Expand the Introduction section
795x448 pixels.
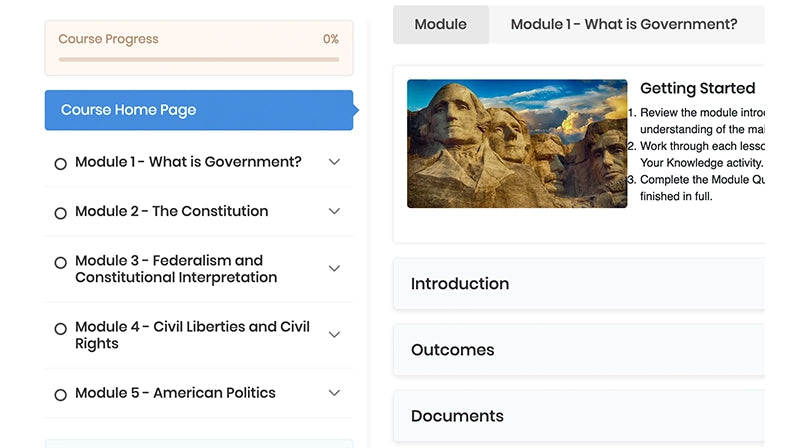tap(580, 284)
